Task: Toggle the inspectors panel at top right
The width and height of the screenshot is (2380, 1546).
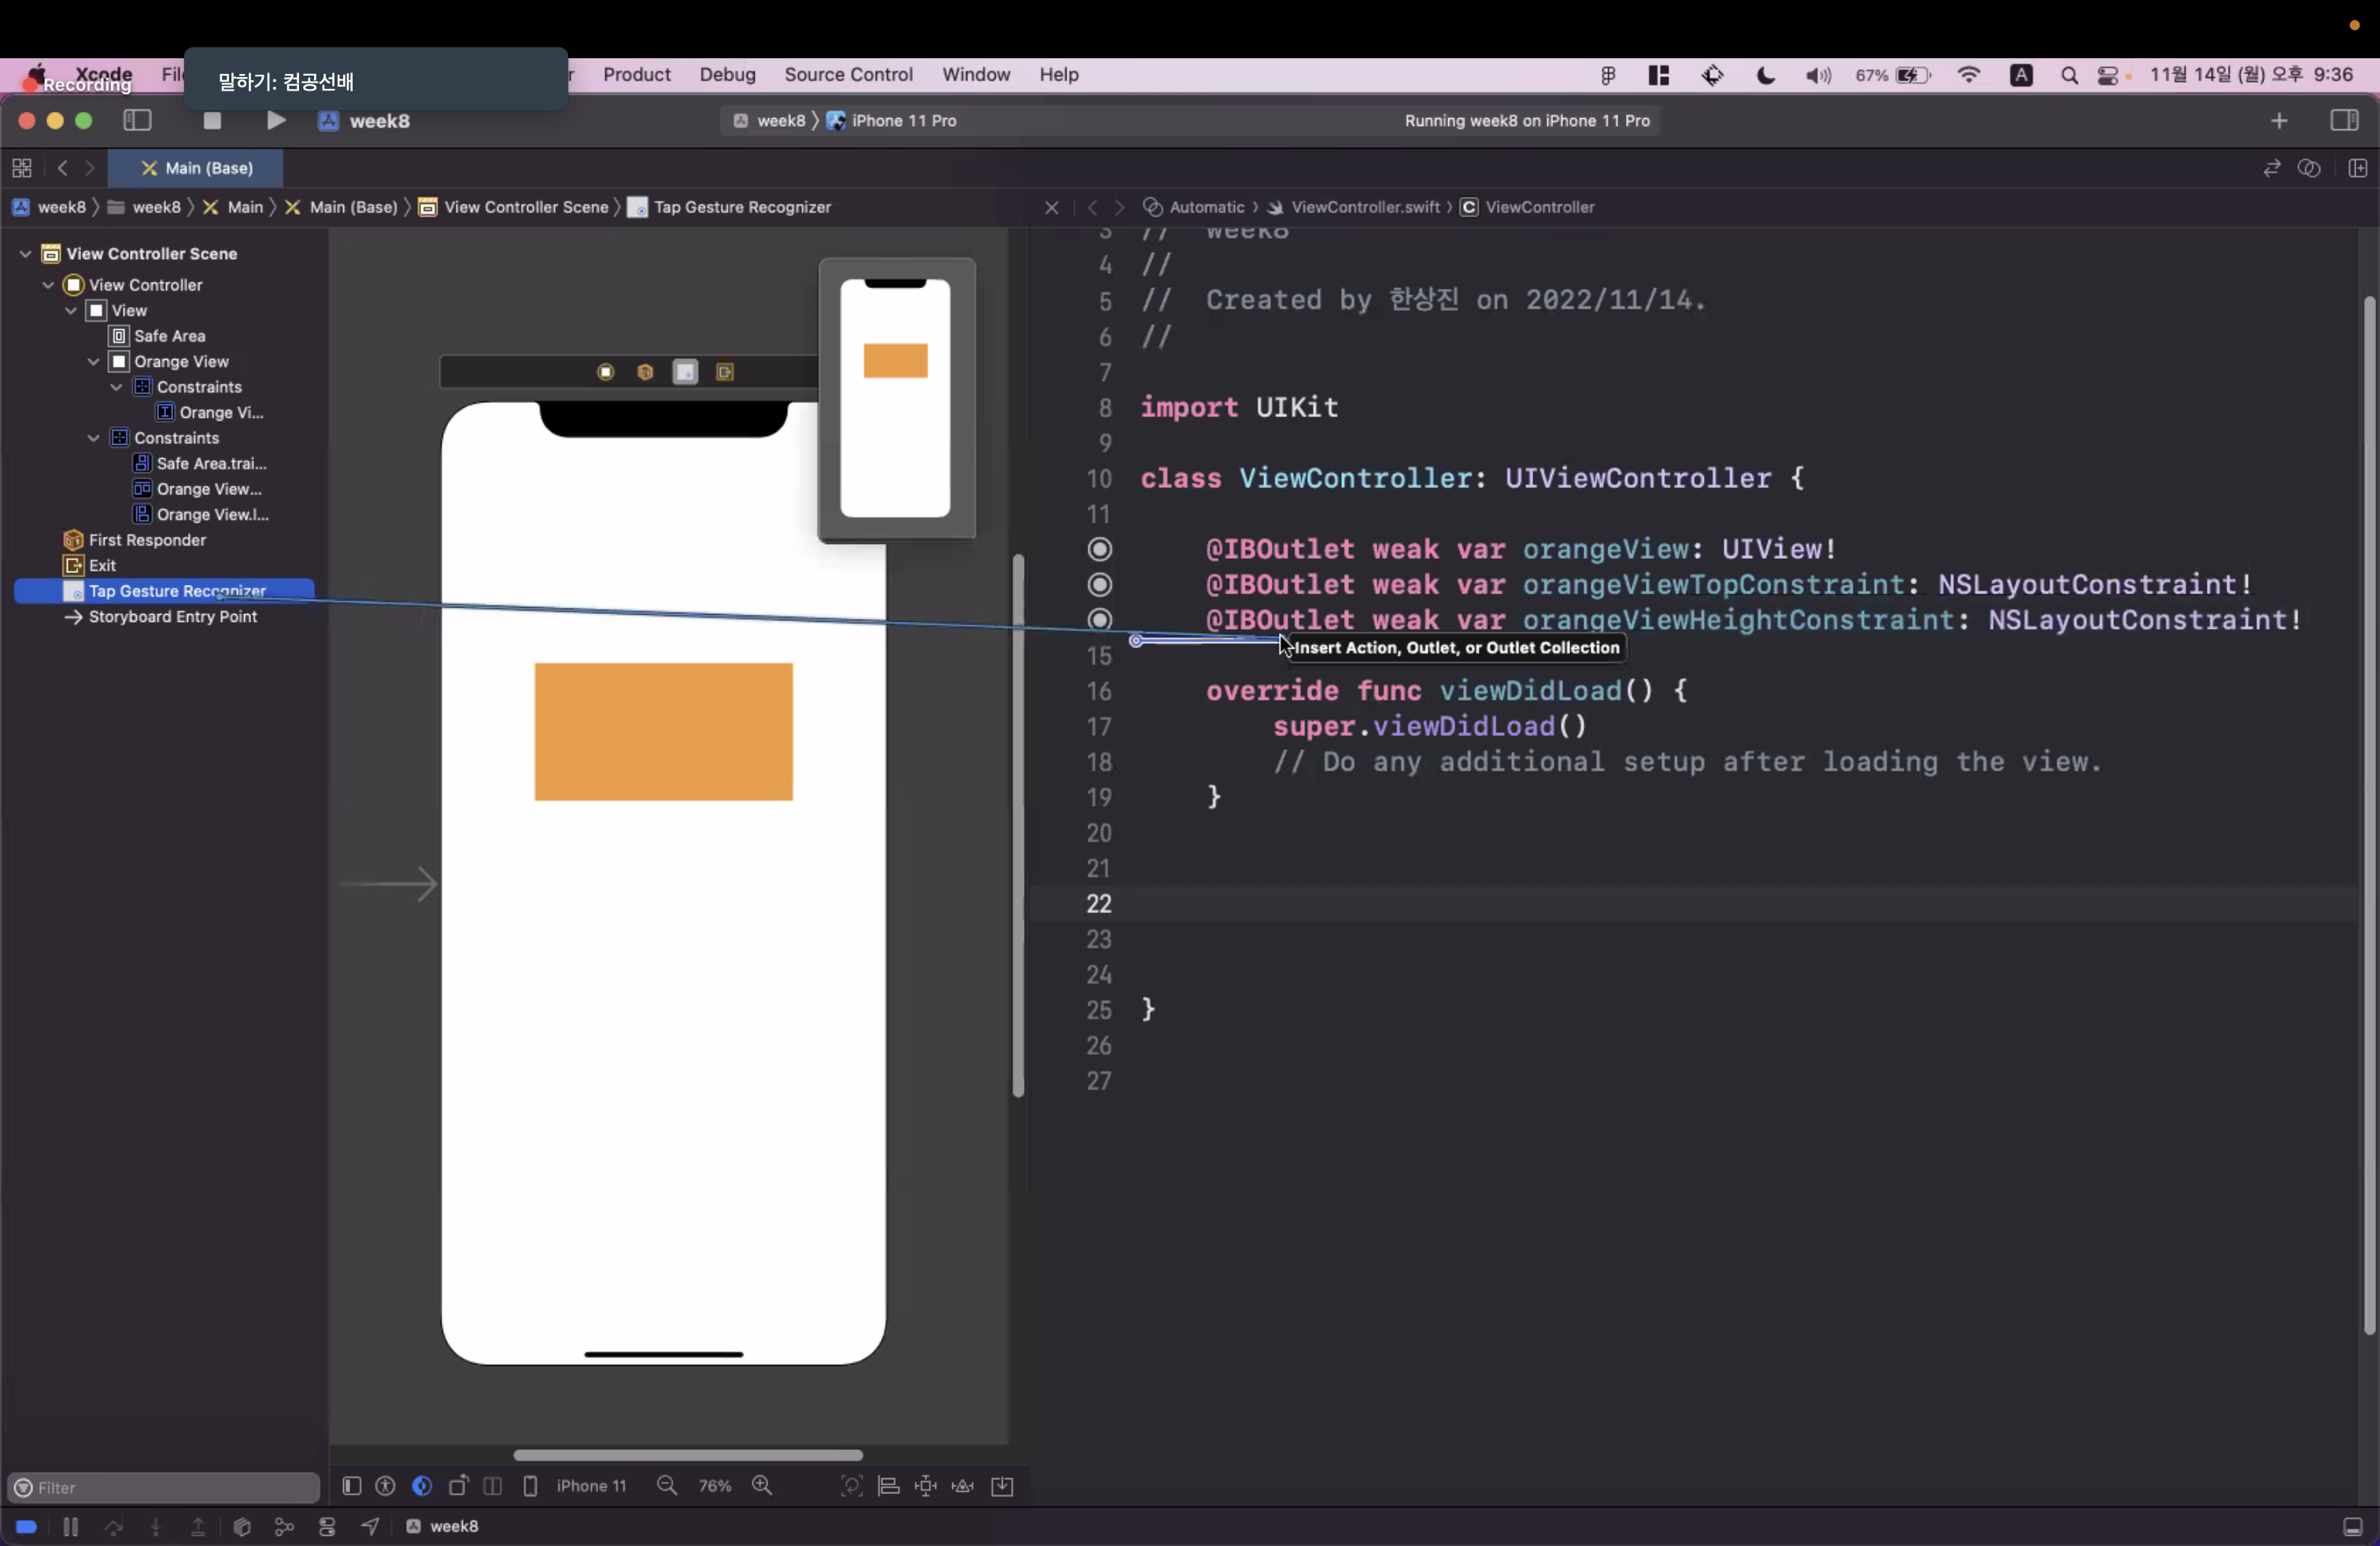Action: (2344, 121)
